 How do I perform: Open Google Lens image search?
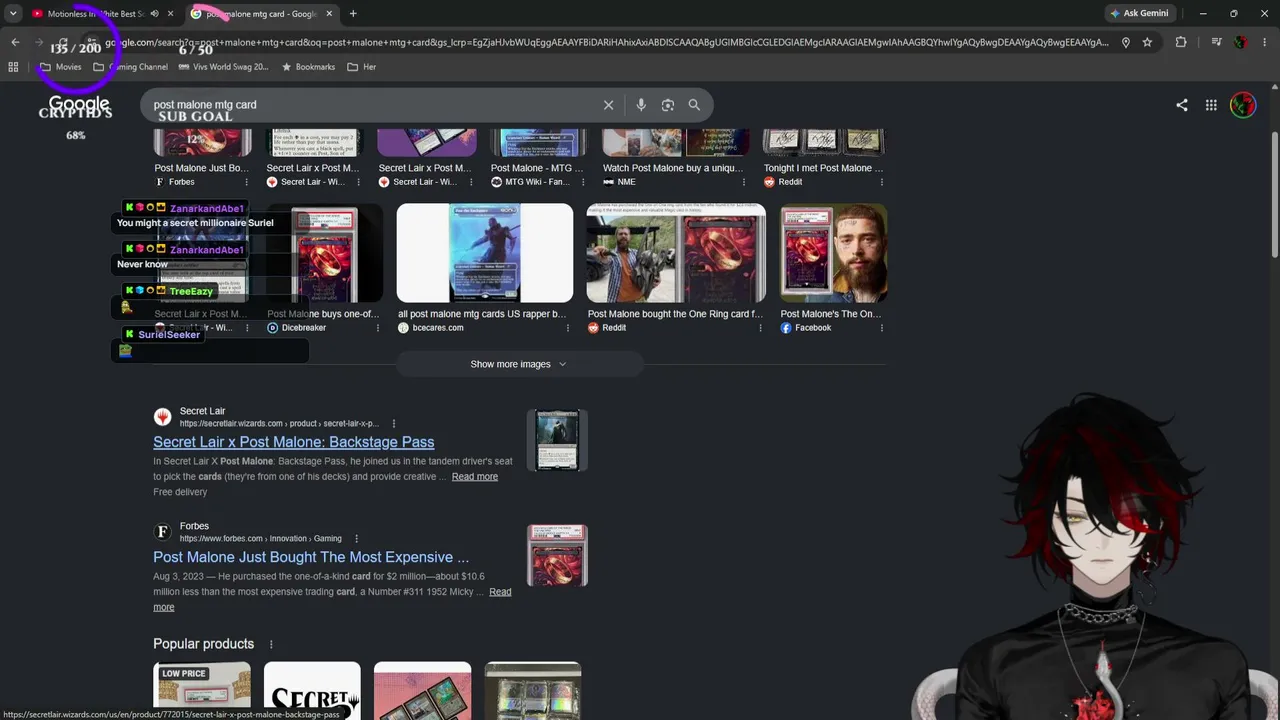[668, 105]
